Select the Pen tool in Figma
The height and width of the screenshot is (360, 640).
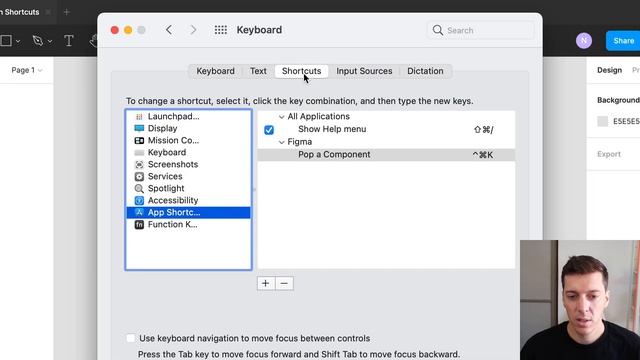[38, 41]
